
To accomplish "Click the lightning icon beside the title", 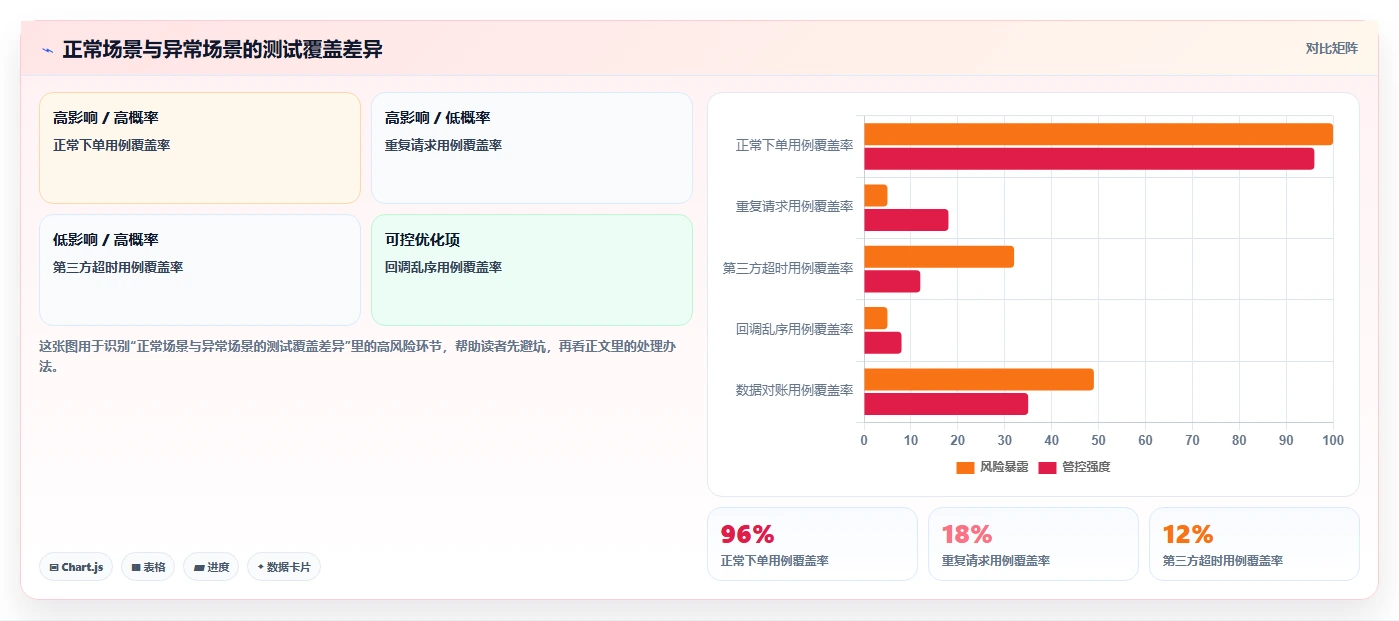I will tap(47, 50).
